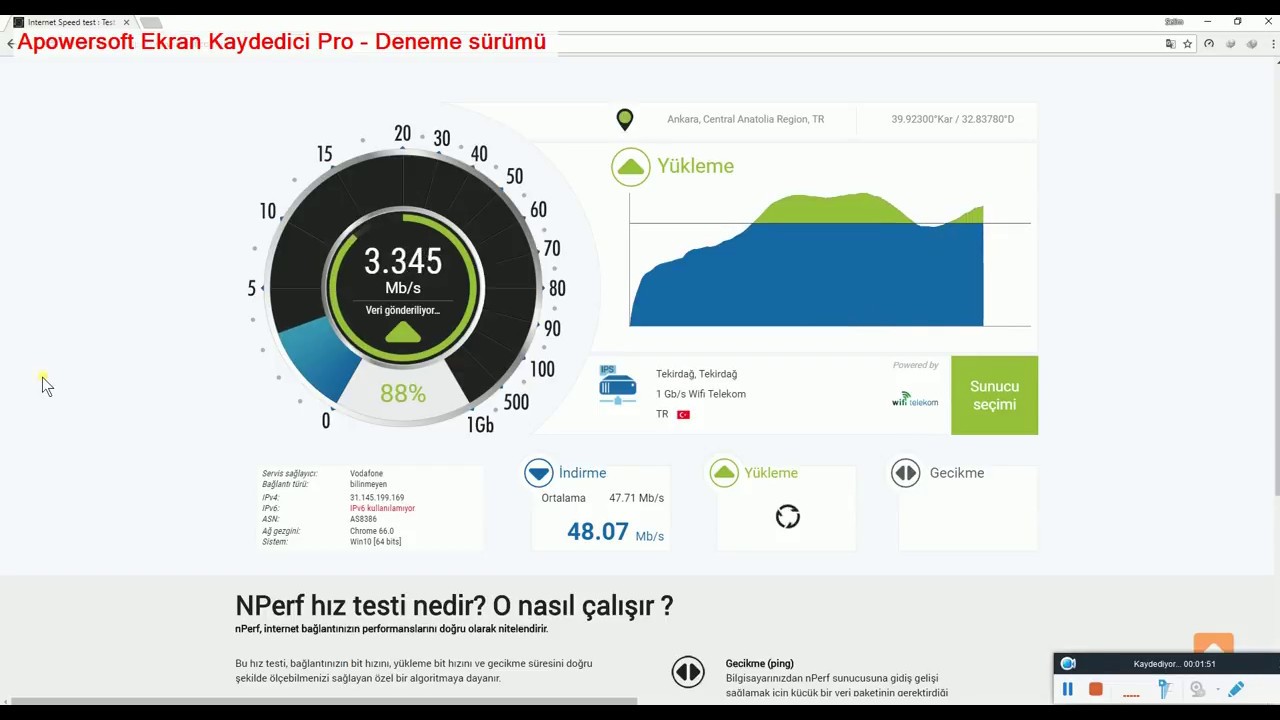The image size is (1280, 720).
Task: Click the recorder webcam icon
Action: (x=1197, y=689)
